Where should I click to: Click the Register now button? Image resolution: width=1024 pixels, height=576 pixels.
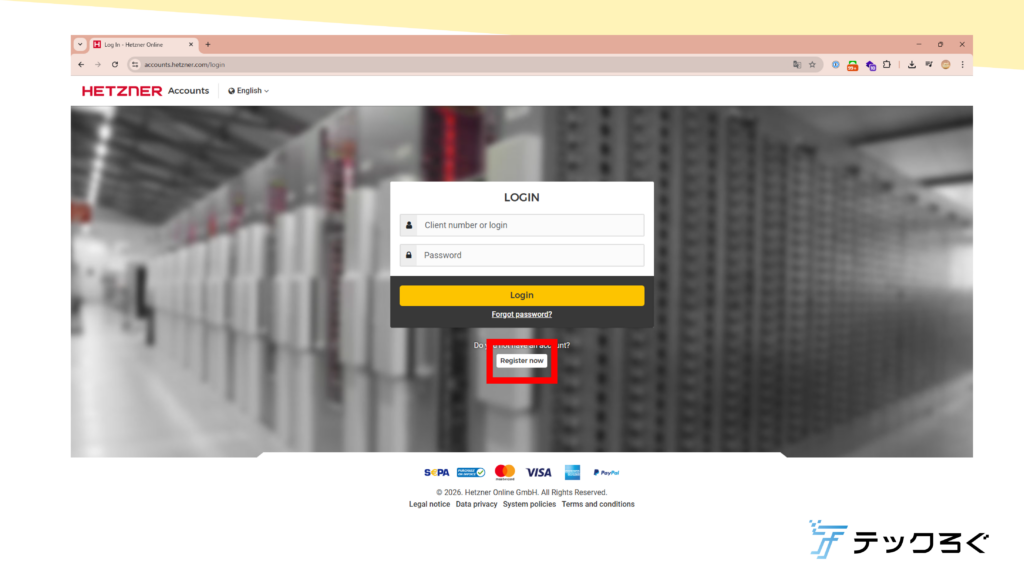[x=522, y=360]
